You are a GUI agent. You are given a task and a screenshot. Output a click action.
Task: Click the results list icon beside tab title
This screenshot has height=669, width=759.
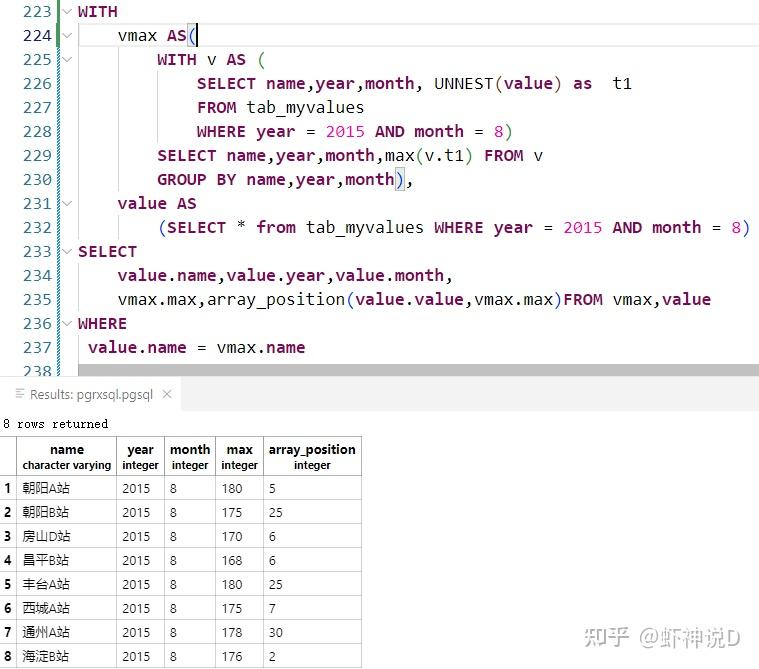tap(20, 393)
